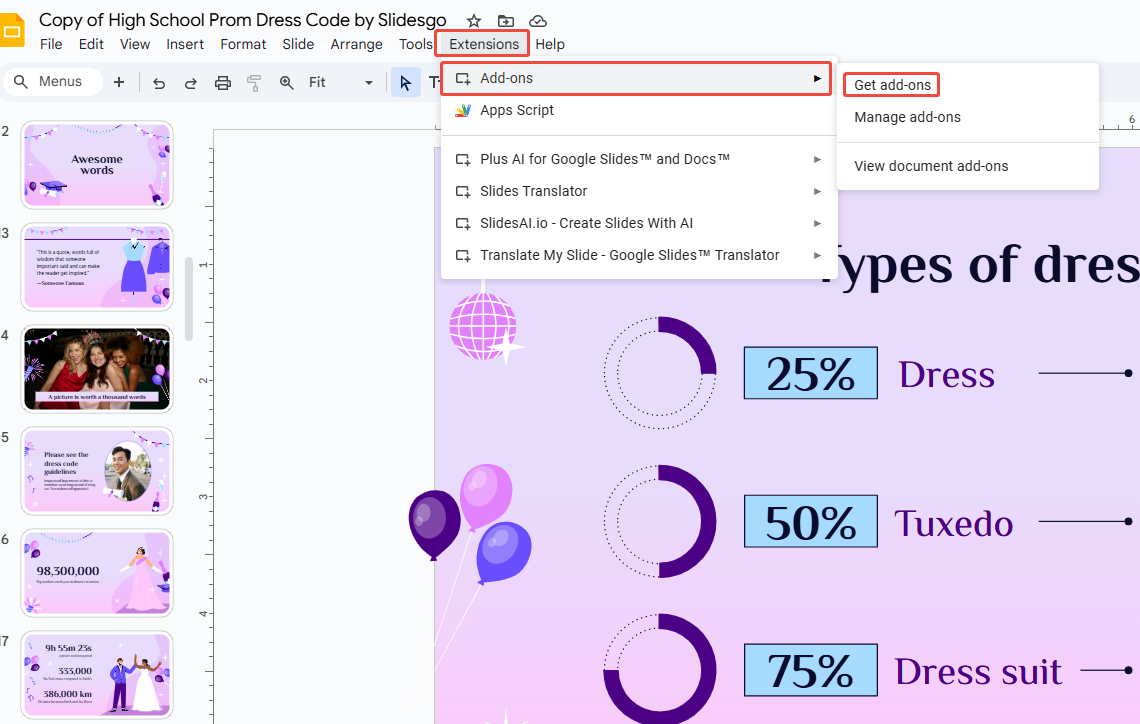The height and width of the screenshot is (724, 1140).
Task: Check the document cloud save status
Action: [x=537, y=20]
